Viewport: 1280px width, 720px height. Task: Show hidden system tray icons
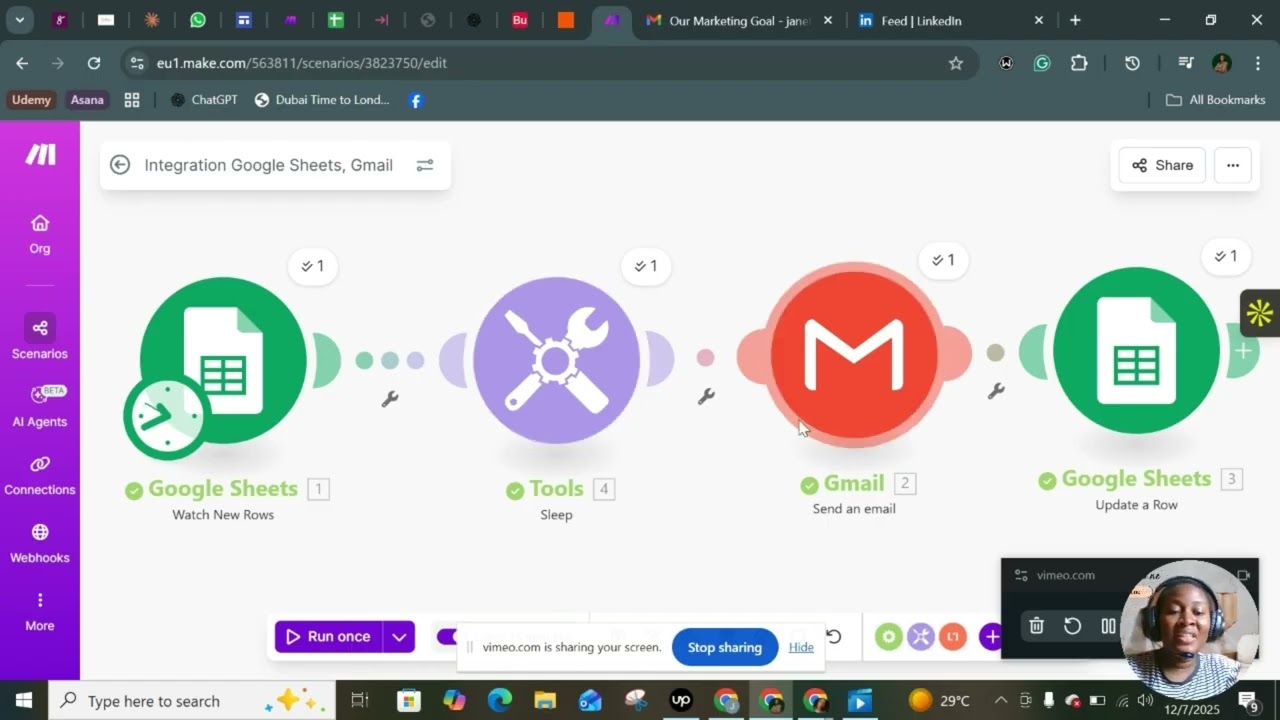[x=1001, y=700]
